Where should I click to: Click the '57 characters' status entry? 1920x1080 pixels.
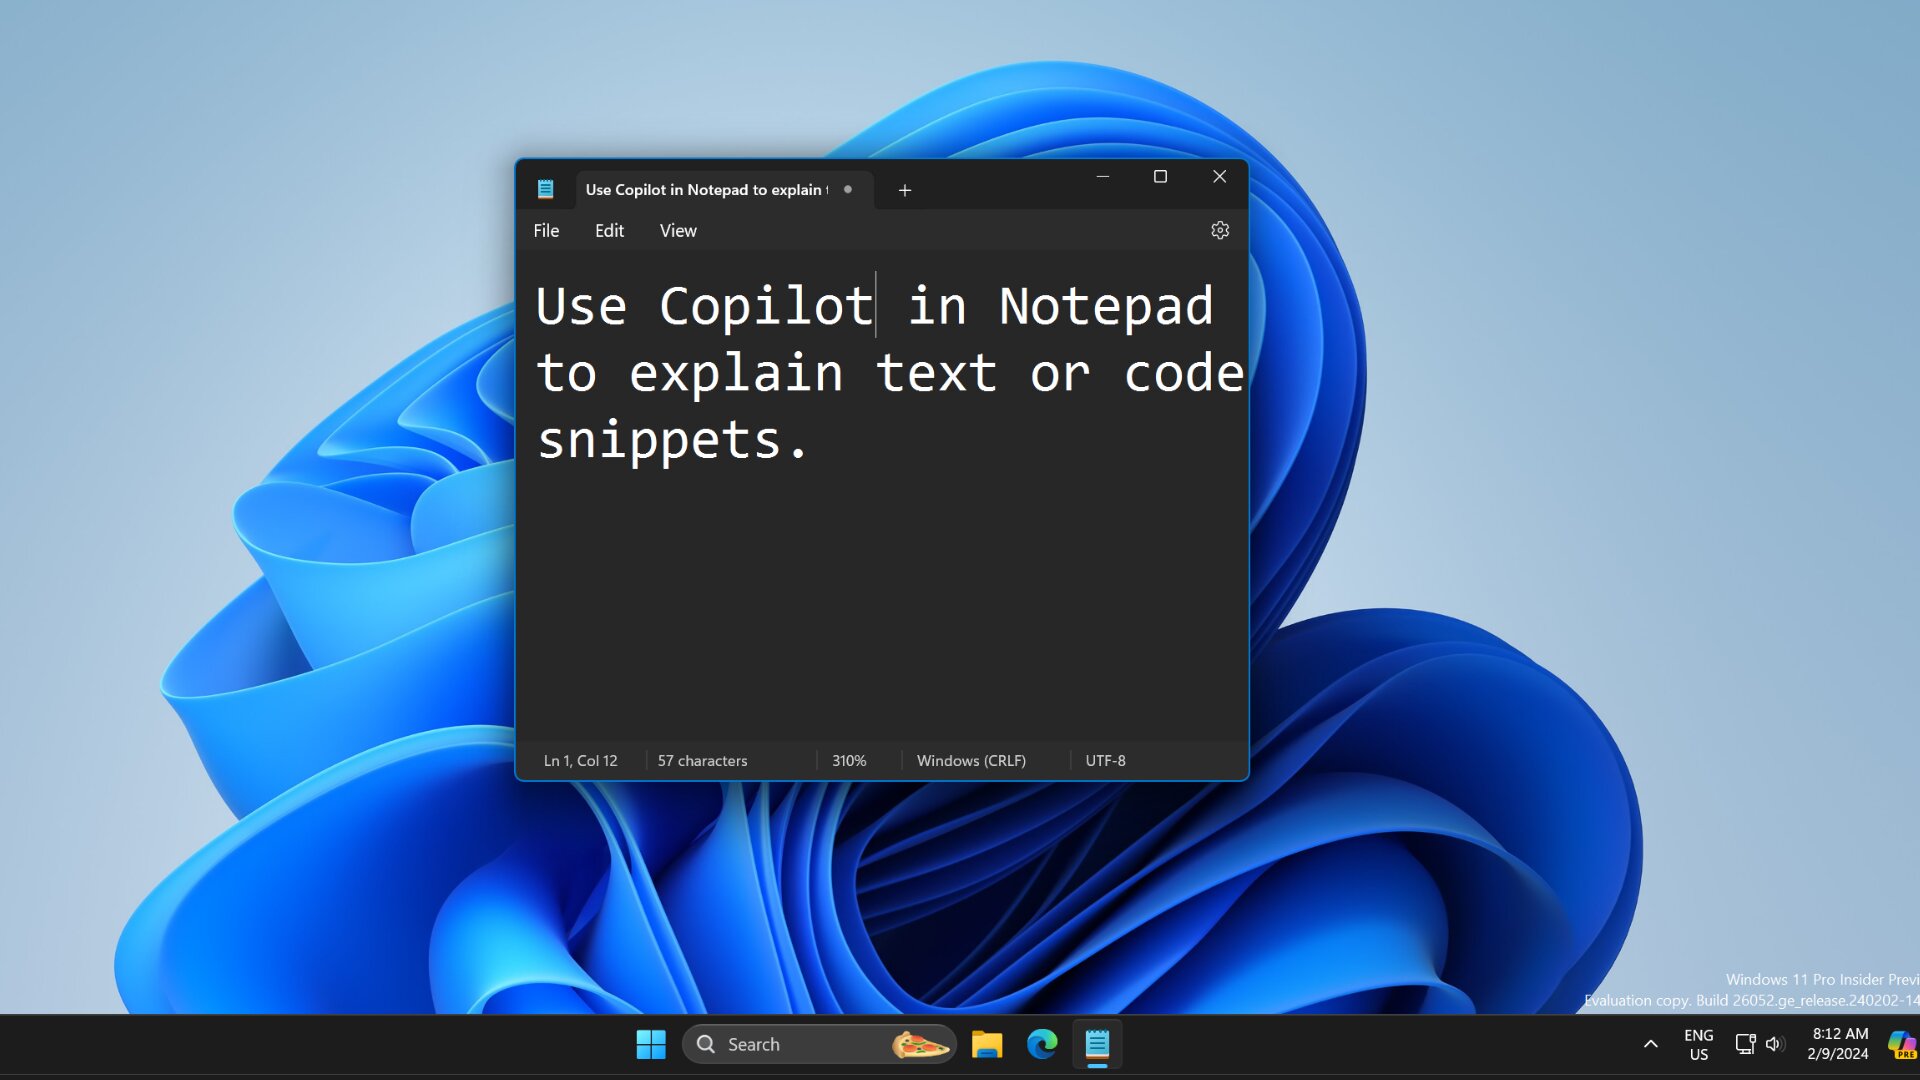pyautogui.click(x=702, y=761)
